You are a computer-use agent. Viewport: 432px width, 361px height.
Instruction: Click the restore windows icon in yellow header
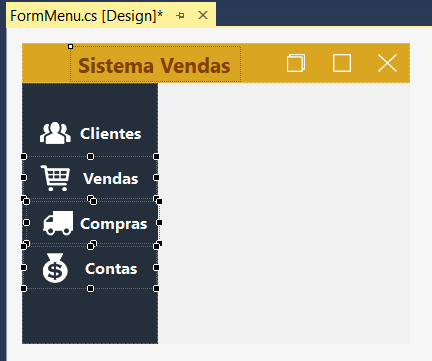pos(296,63)
